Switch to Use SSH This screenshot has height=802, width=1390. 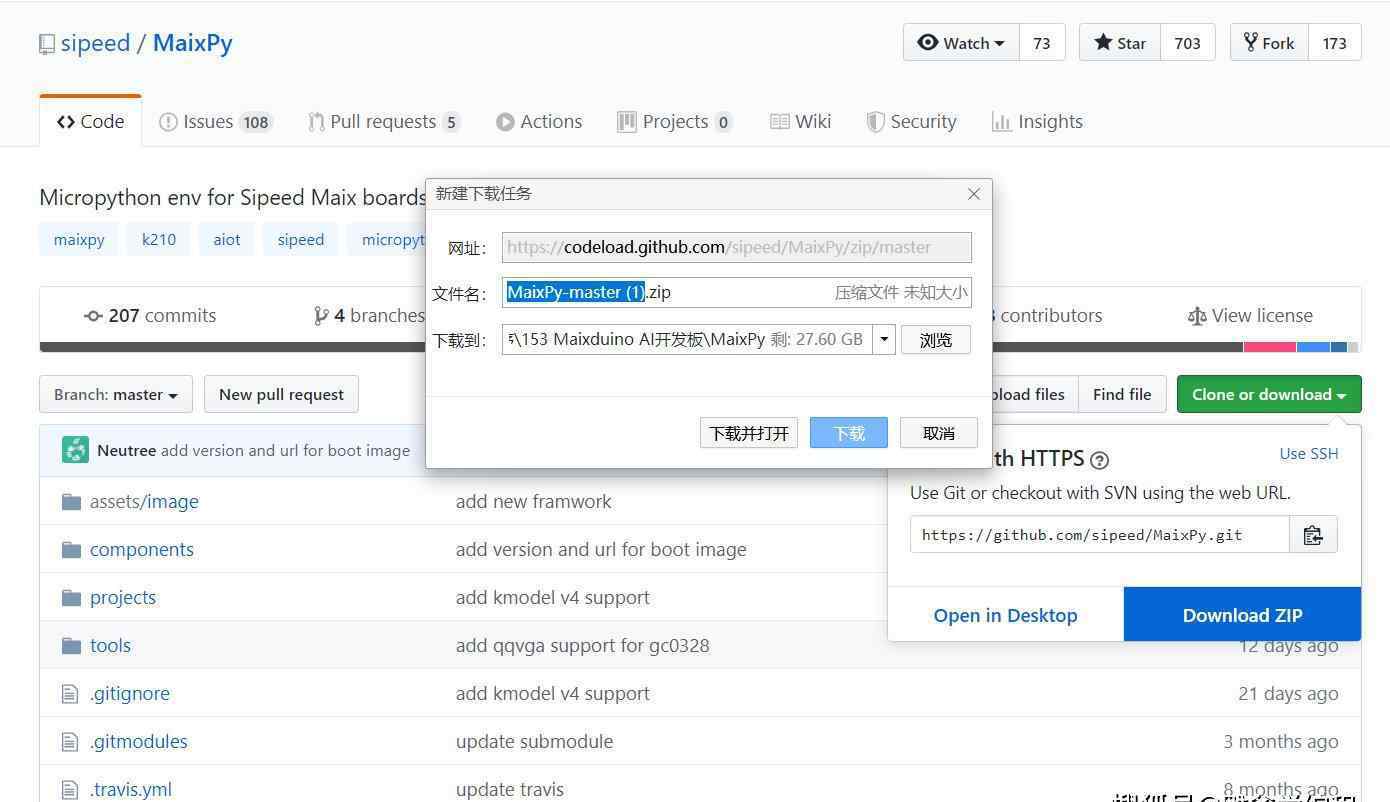1309,453
